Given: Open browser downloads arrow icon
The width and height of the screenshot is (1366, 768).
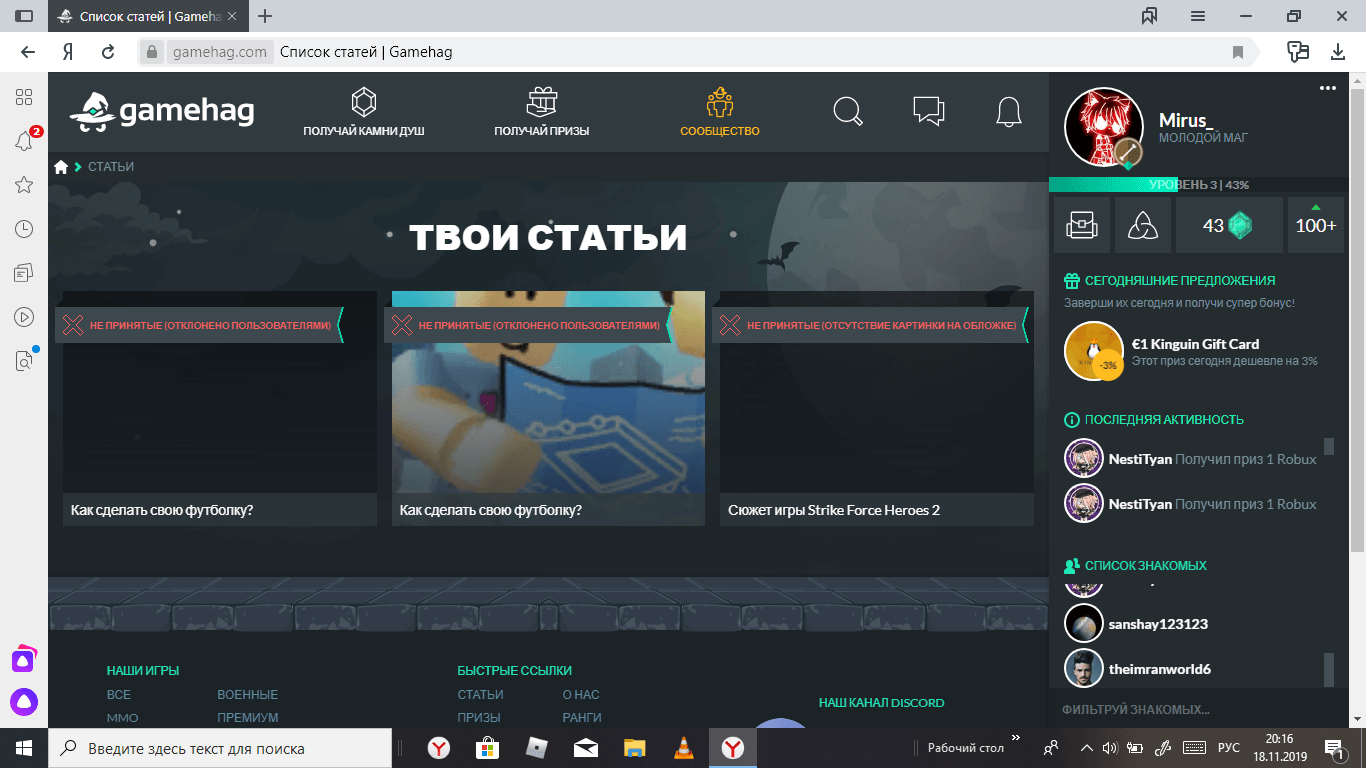Looking at the screenshot, I should tap(1338, 52).
